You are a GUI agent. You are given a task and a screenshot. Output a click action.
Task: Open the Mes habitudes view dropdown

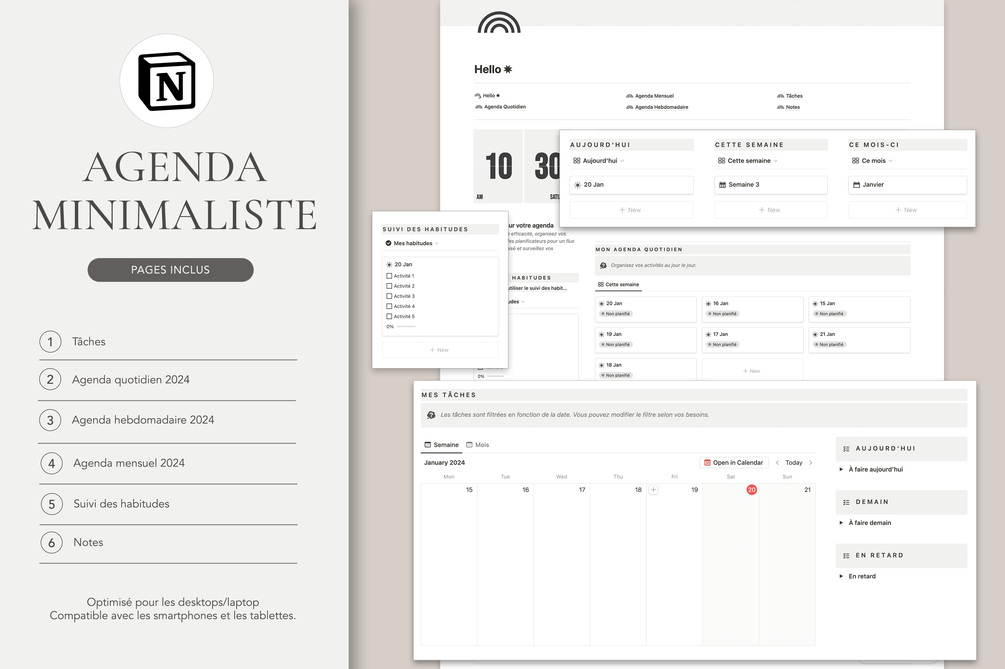point(412,244)
